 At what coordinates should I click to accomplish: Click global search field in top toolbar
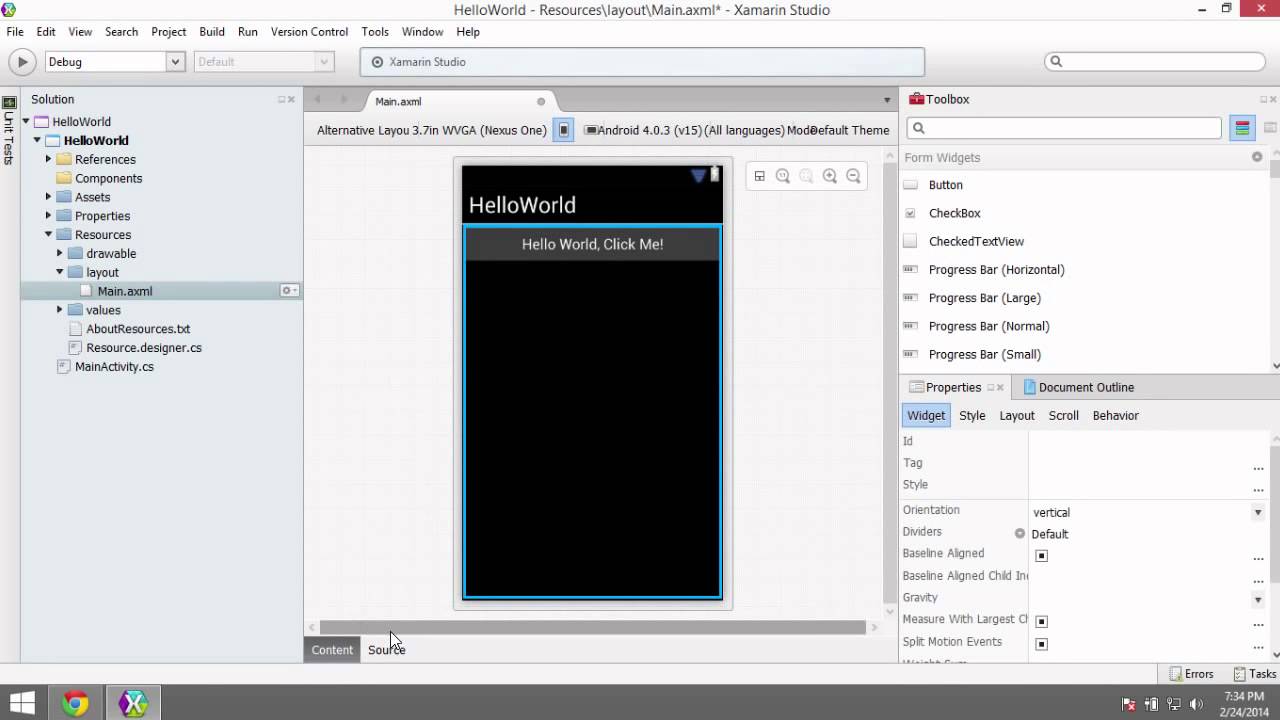coord(1157,62)
